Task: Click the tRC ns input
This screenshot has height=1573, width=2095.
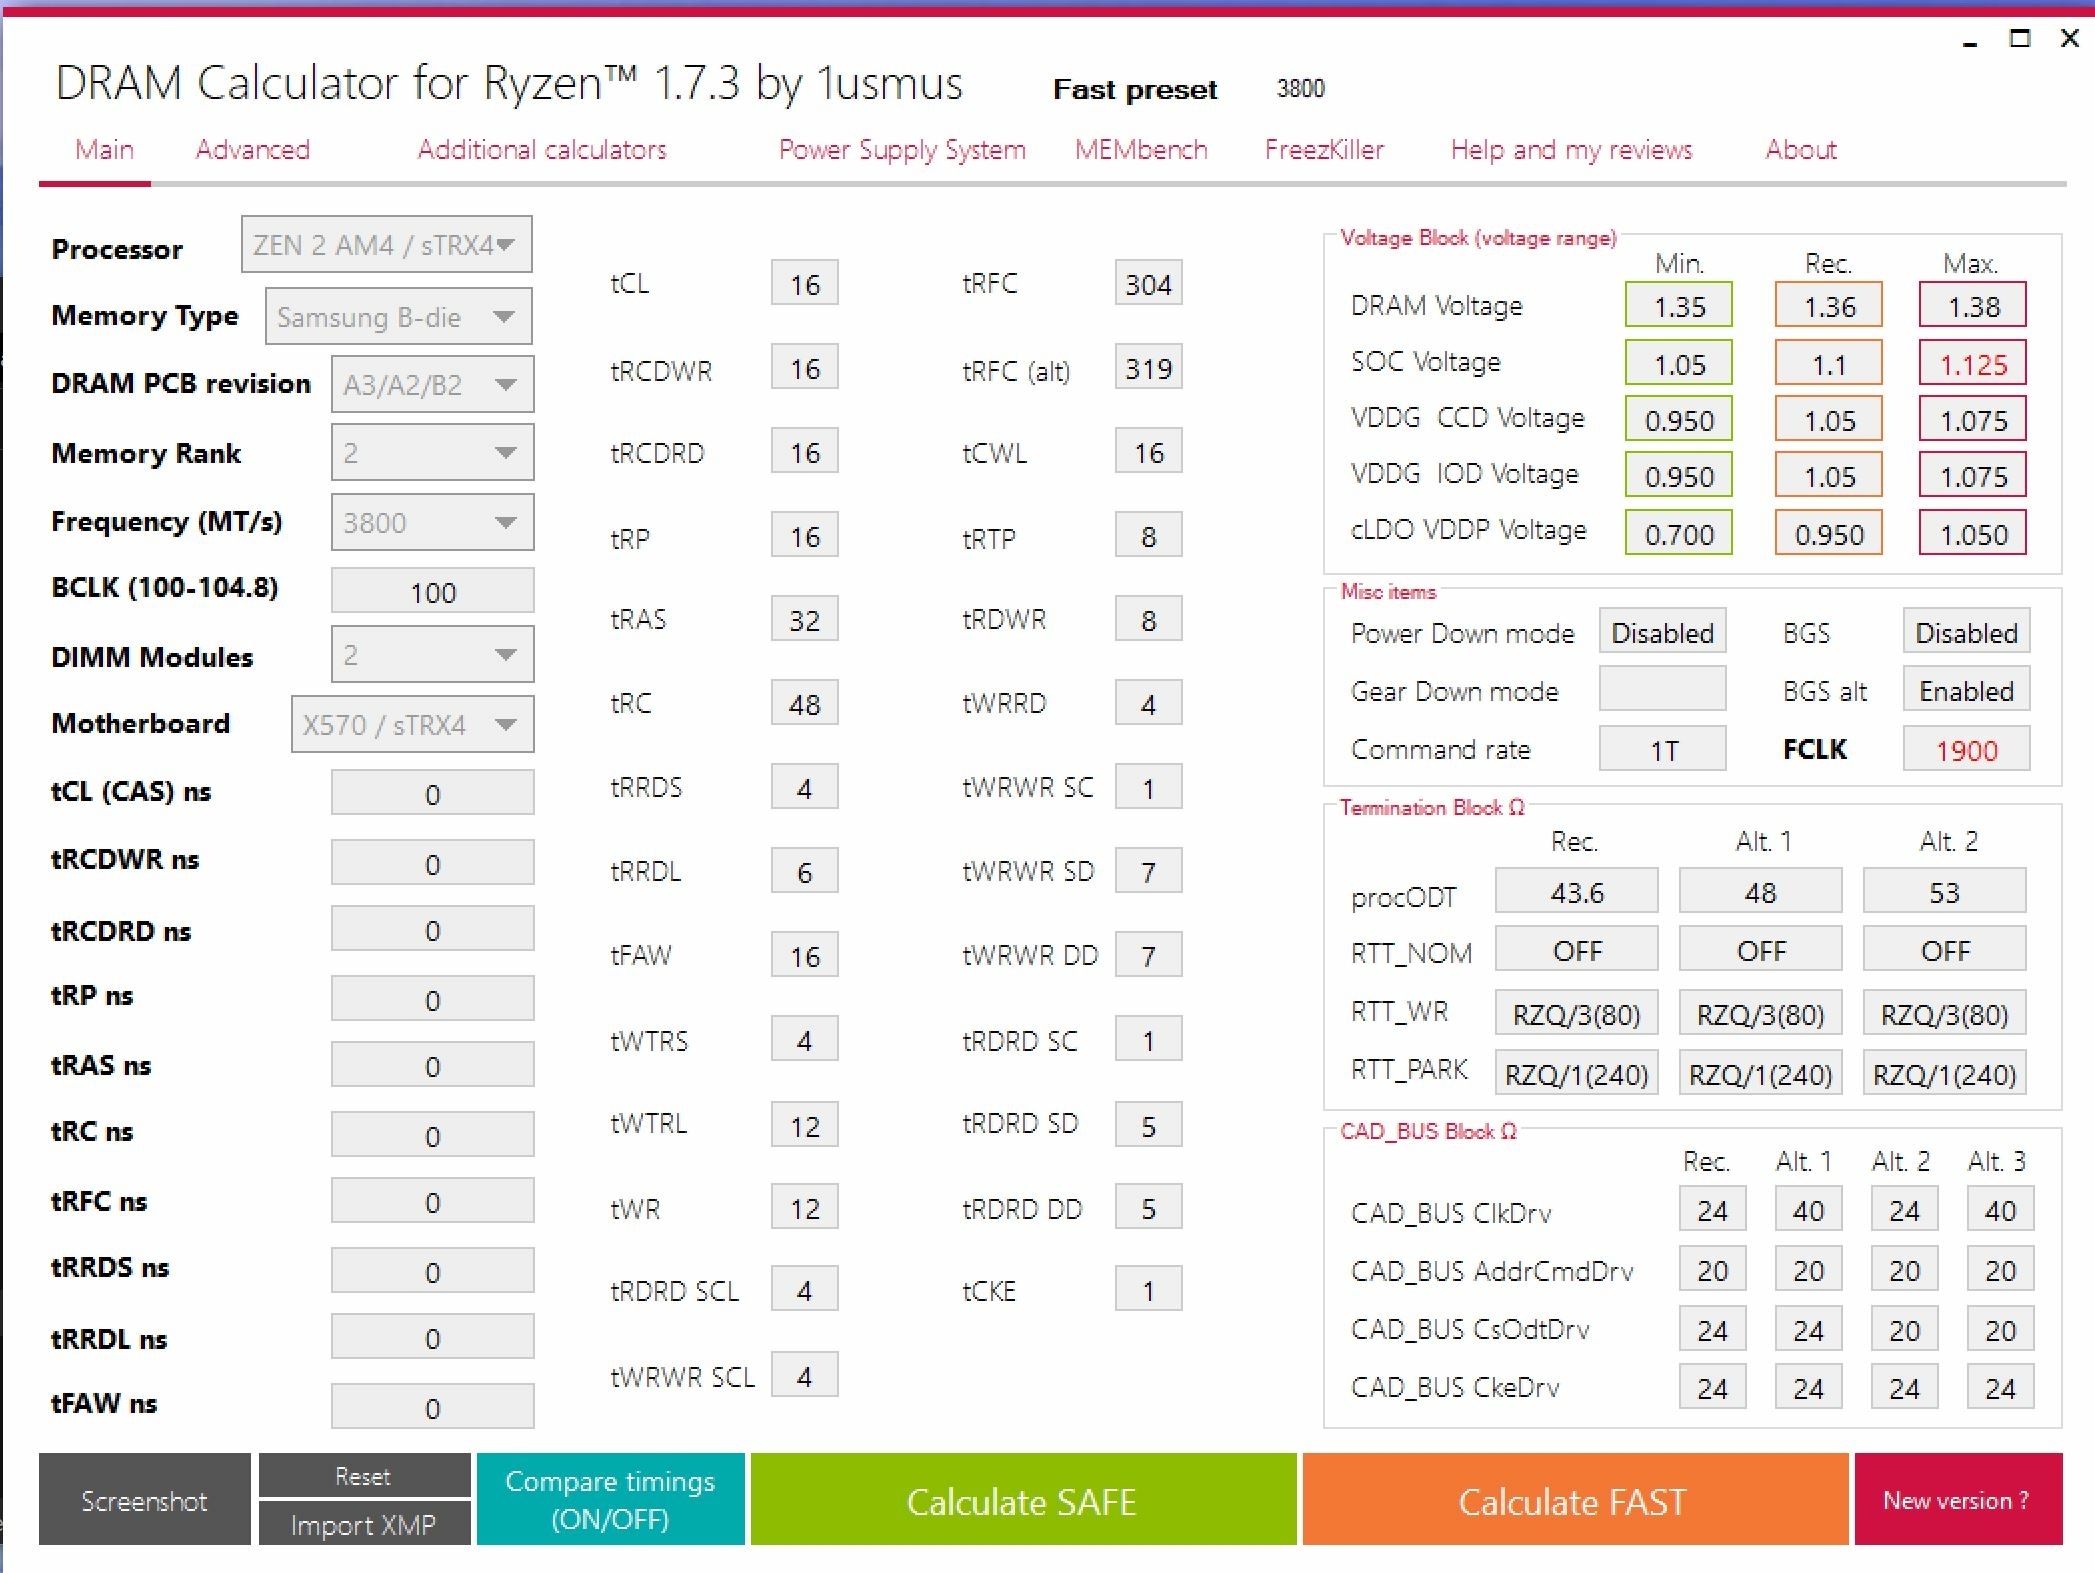Action: click(x=432, y=1135)
